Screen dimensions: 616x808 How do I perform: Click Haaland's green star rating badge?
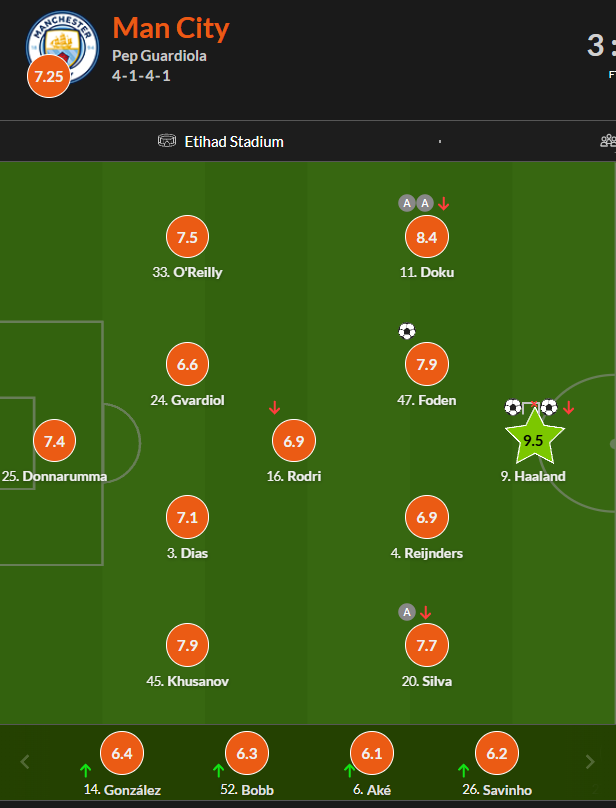tap(533, 439)
